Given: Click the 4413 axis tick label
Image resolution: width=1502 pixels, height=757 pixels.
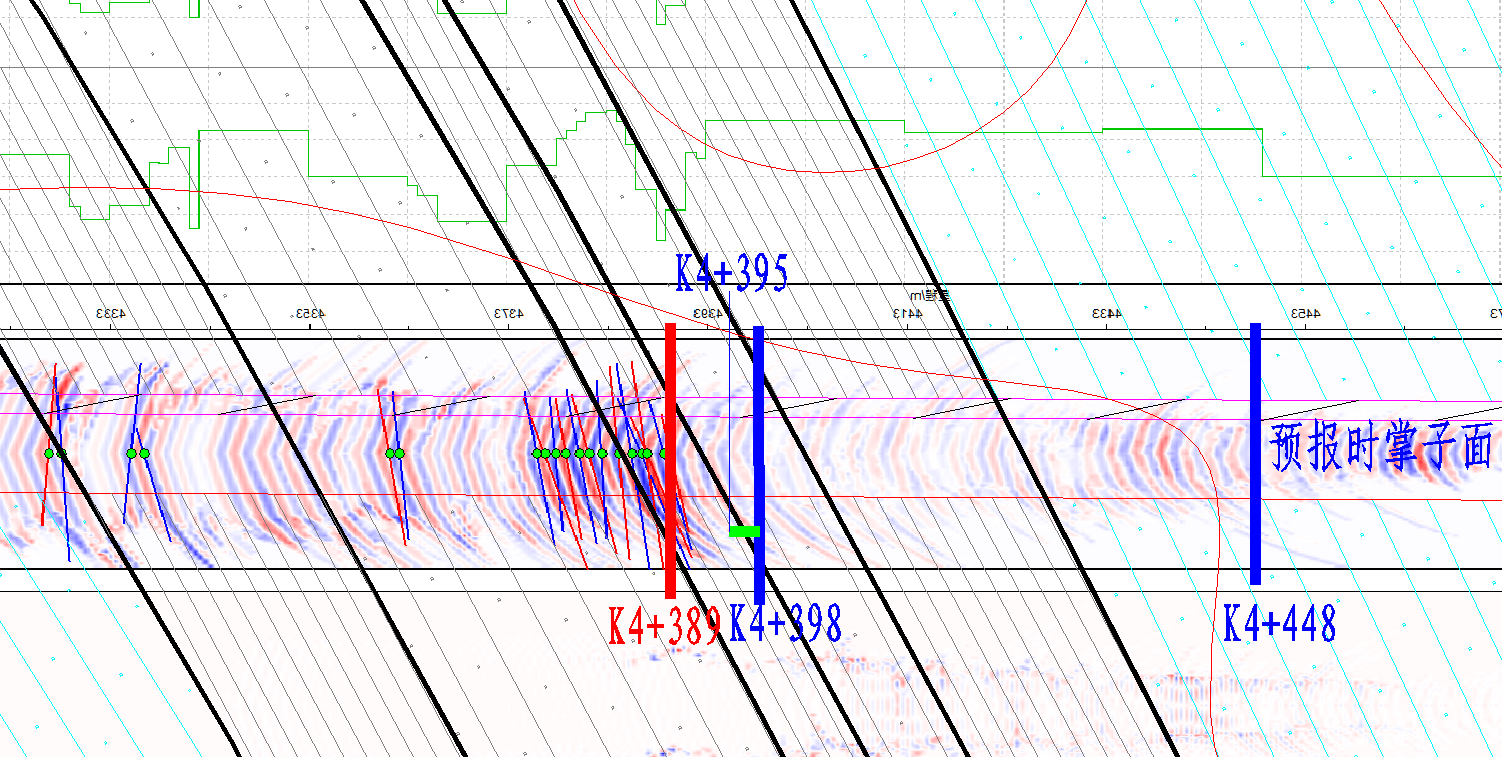Looking at the screenshot, I should coord(908,314).
